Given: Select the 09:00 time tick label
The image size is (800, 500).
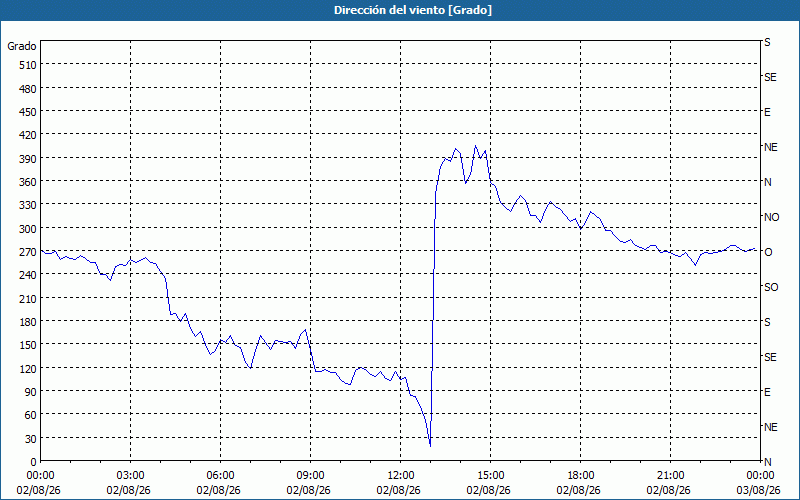Looking at the screenshot, I should tap(311, 476).
